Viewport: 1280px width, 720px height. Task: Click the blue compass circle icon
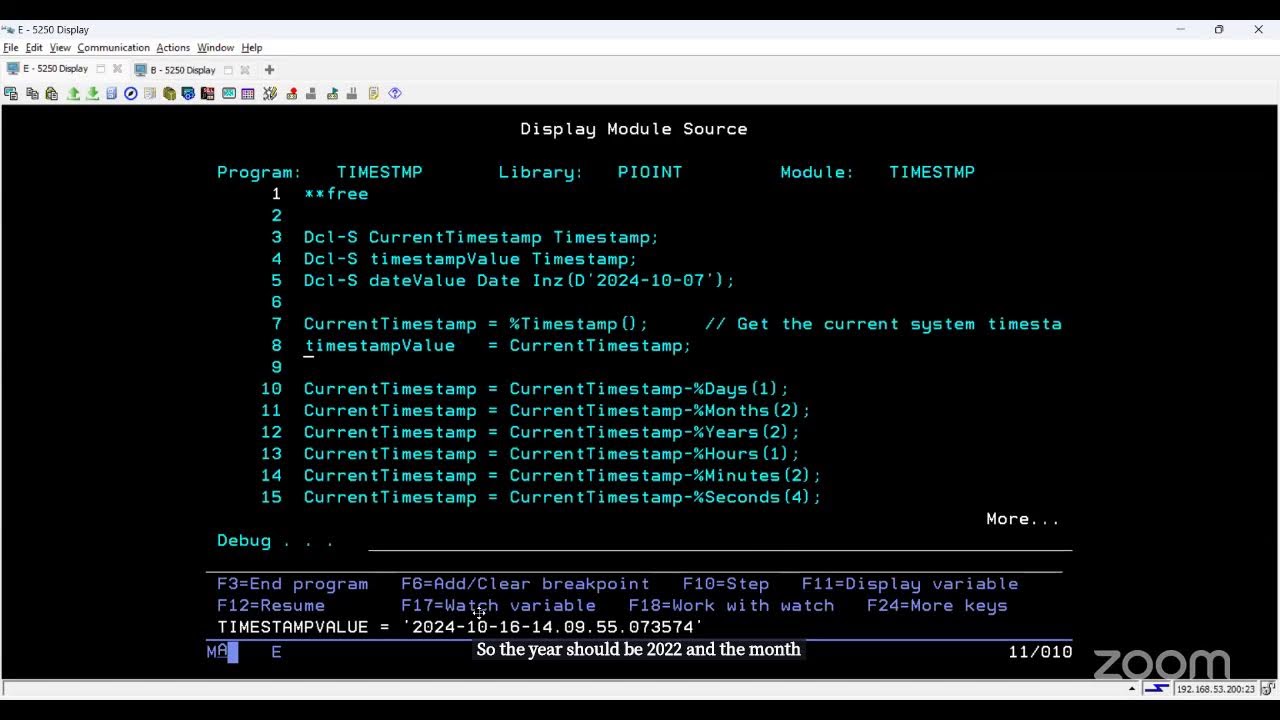(130, 93)
